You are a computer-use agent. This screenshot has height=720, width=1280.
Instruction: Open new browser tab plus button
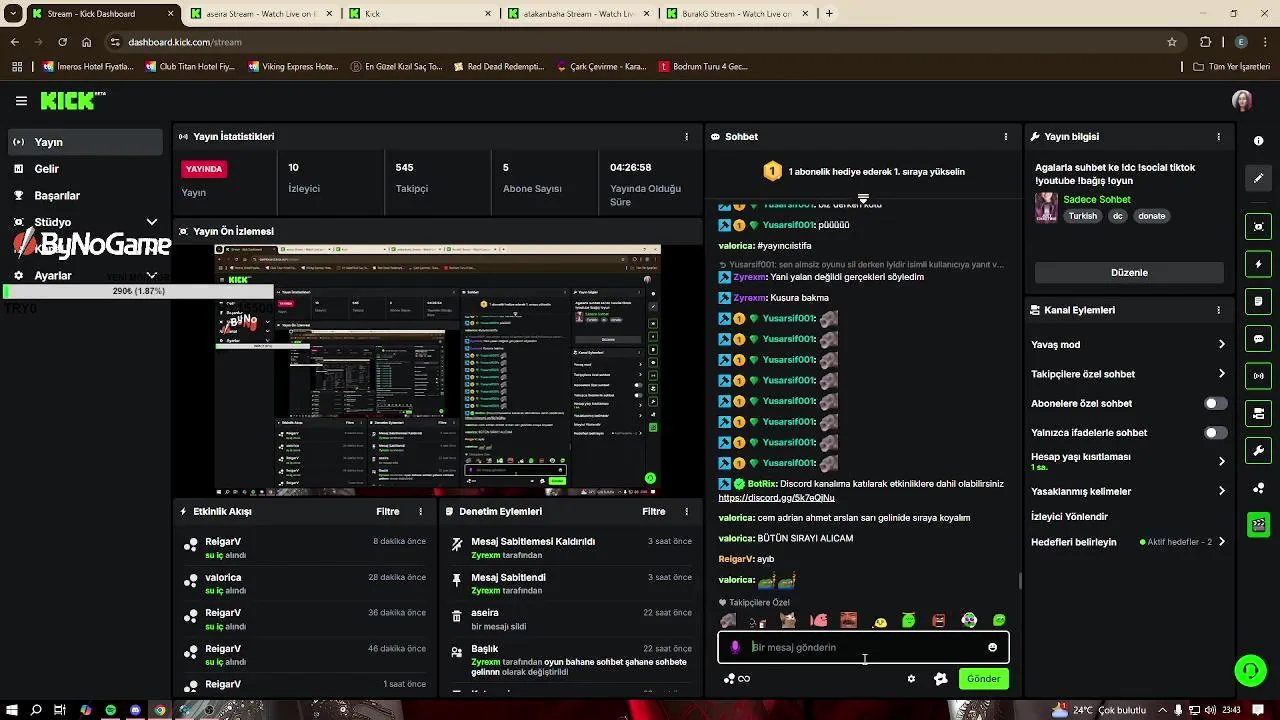click(829, 14)
